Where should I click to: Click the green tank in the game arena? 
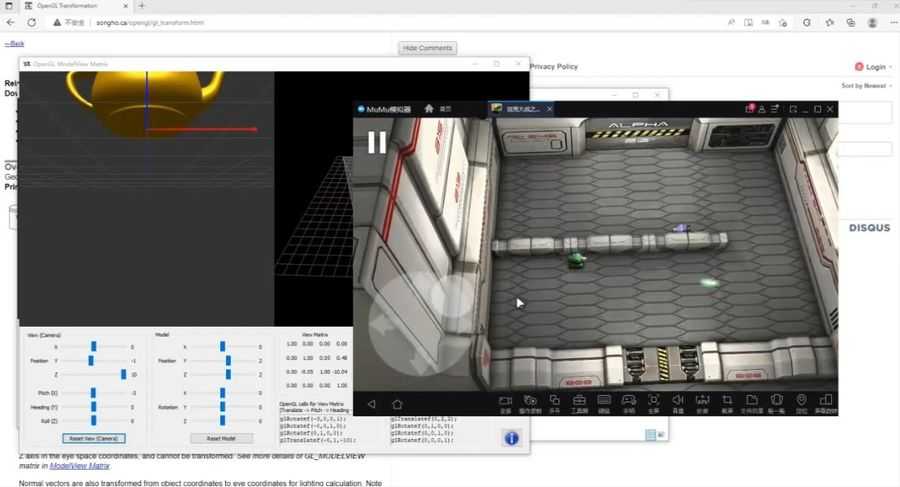(576, 261)
